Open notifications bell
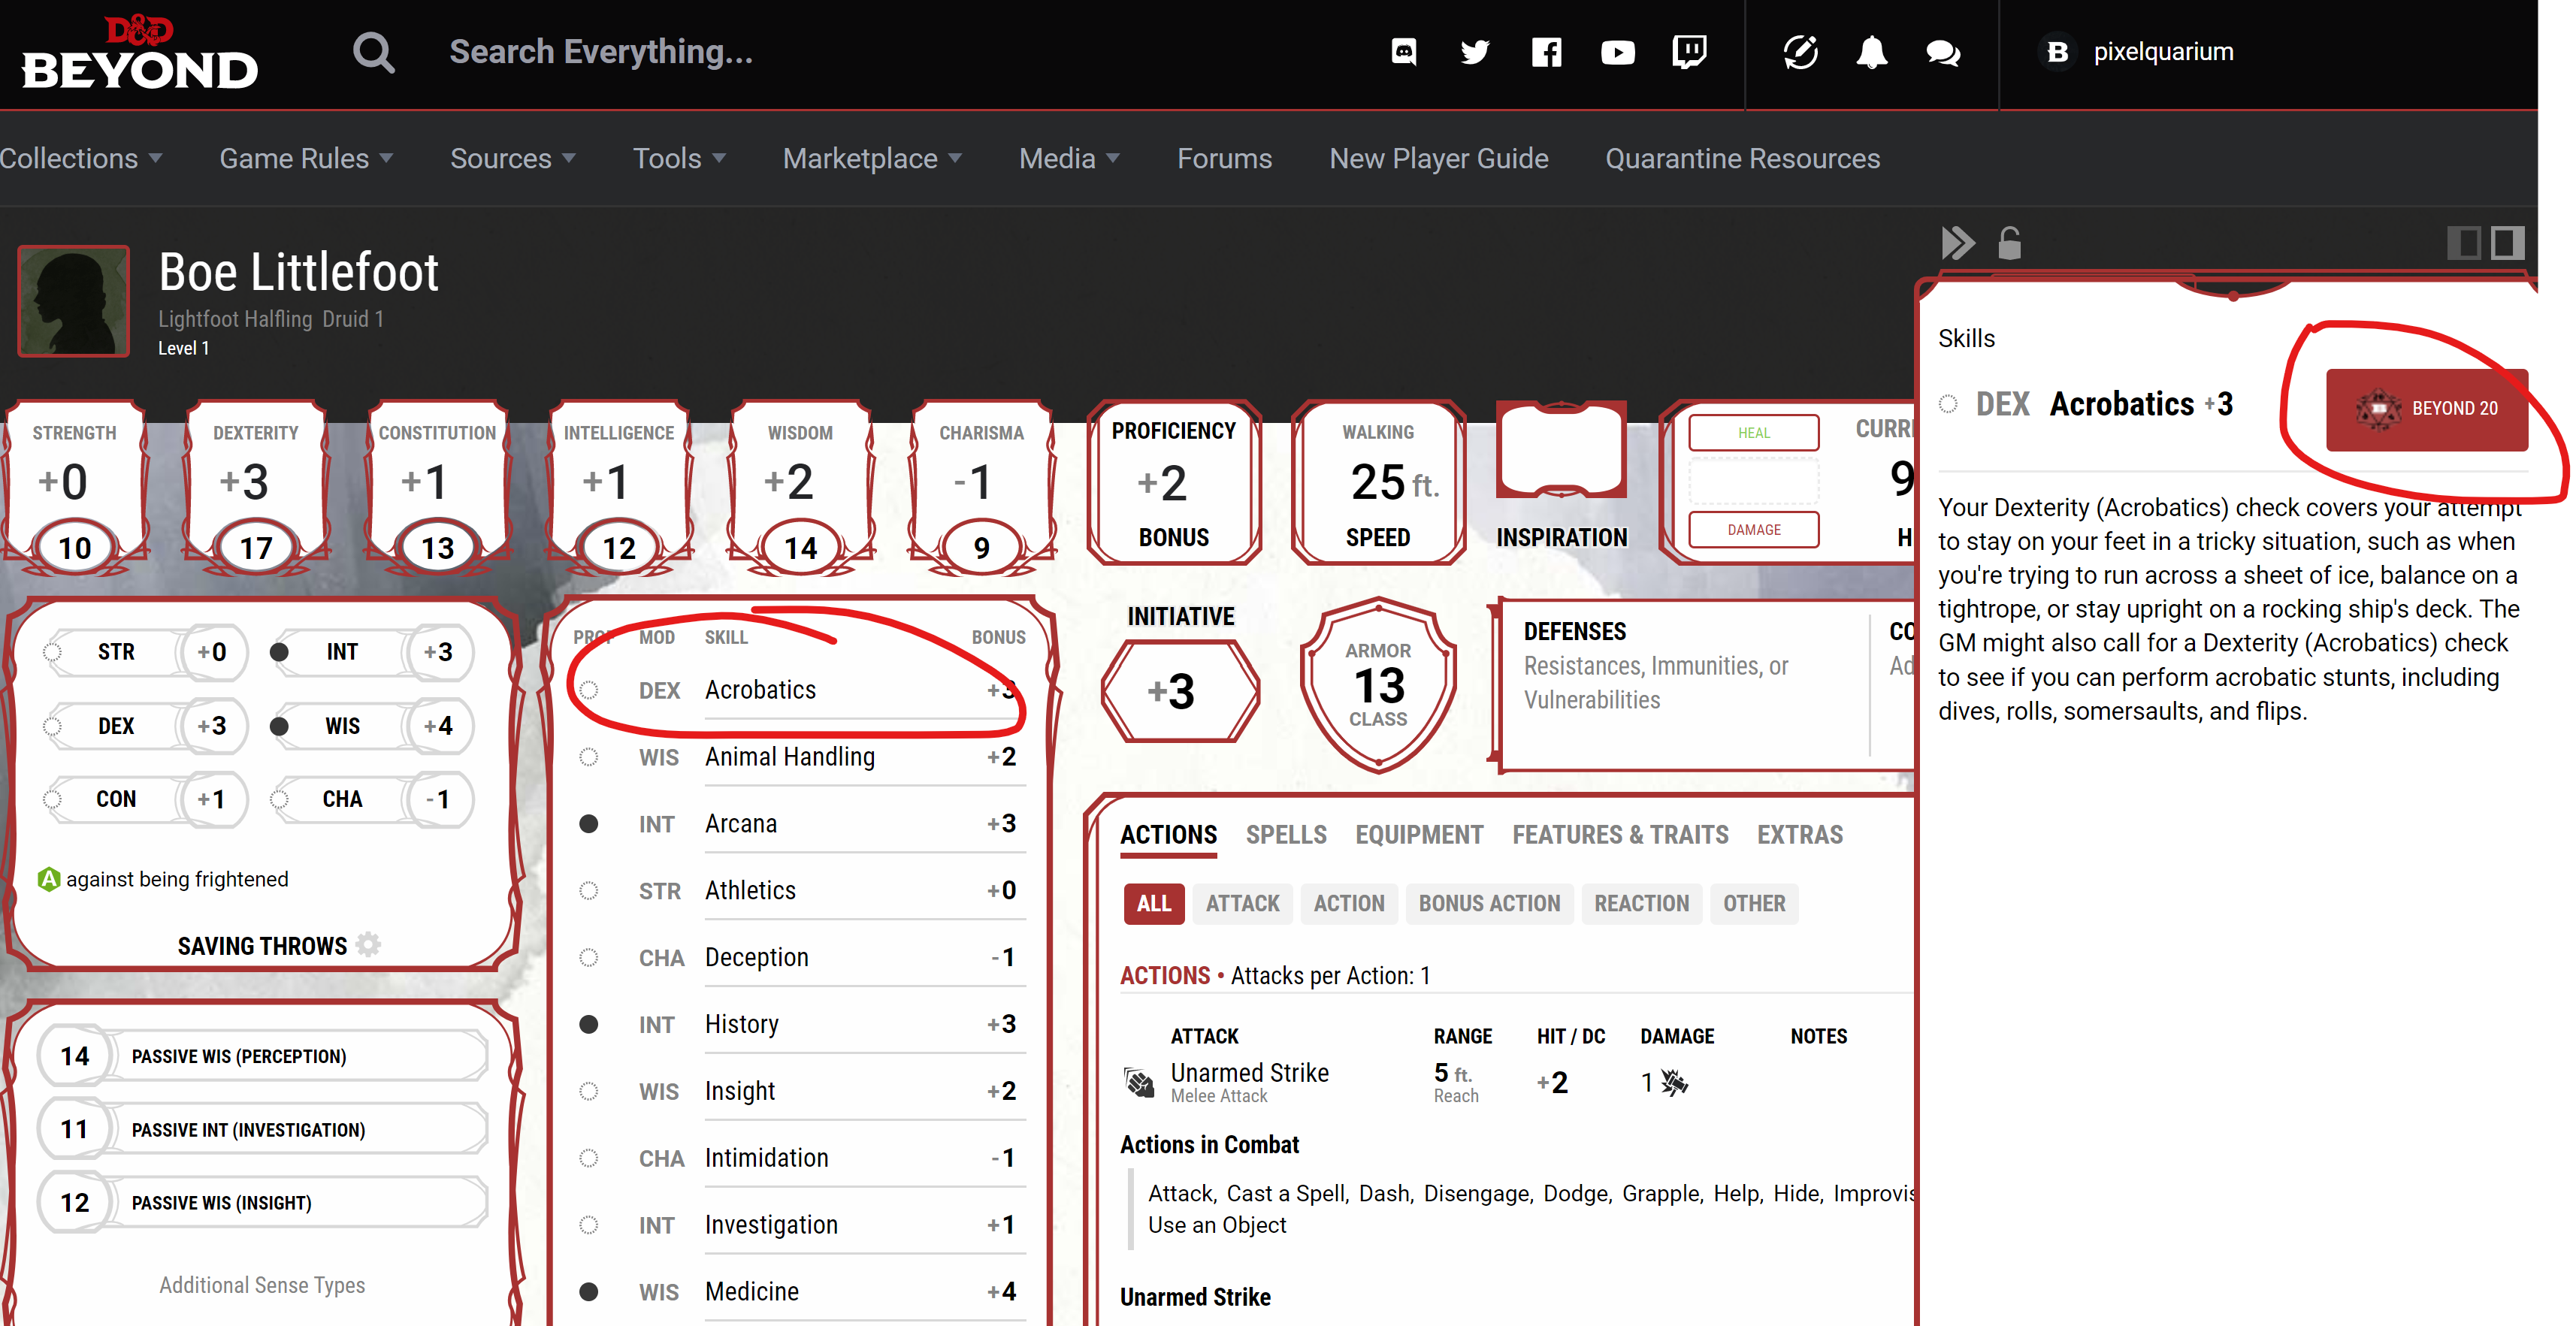 1871,52
